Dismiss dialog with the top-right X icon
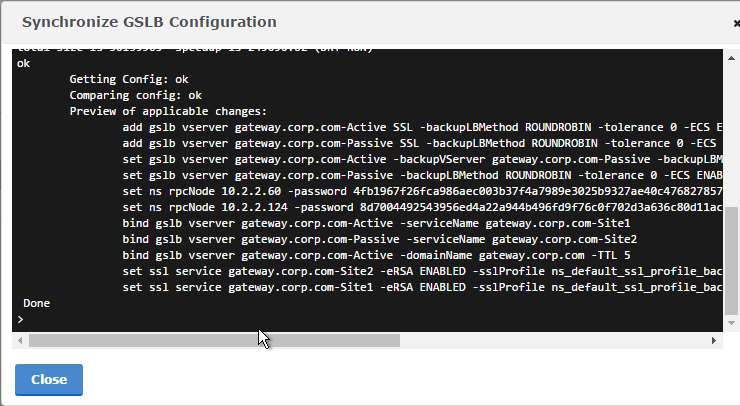This screenshot has width=740, height=406. tap(737, 23)
